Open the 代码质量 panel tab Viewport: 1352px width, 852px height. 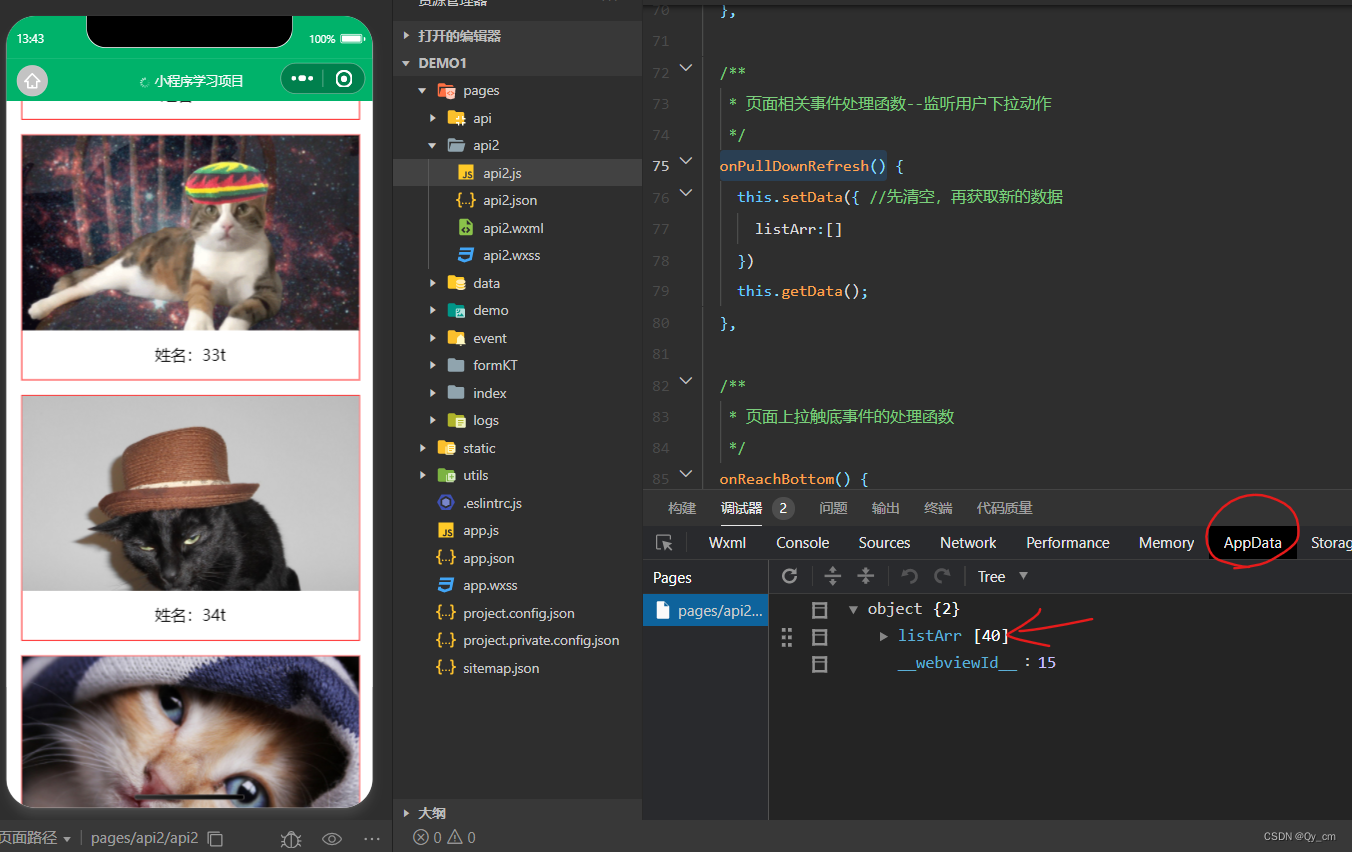pos(1004,508)
